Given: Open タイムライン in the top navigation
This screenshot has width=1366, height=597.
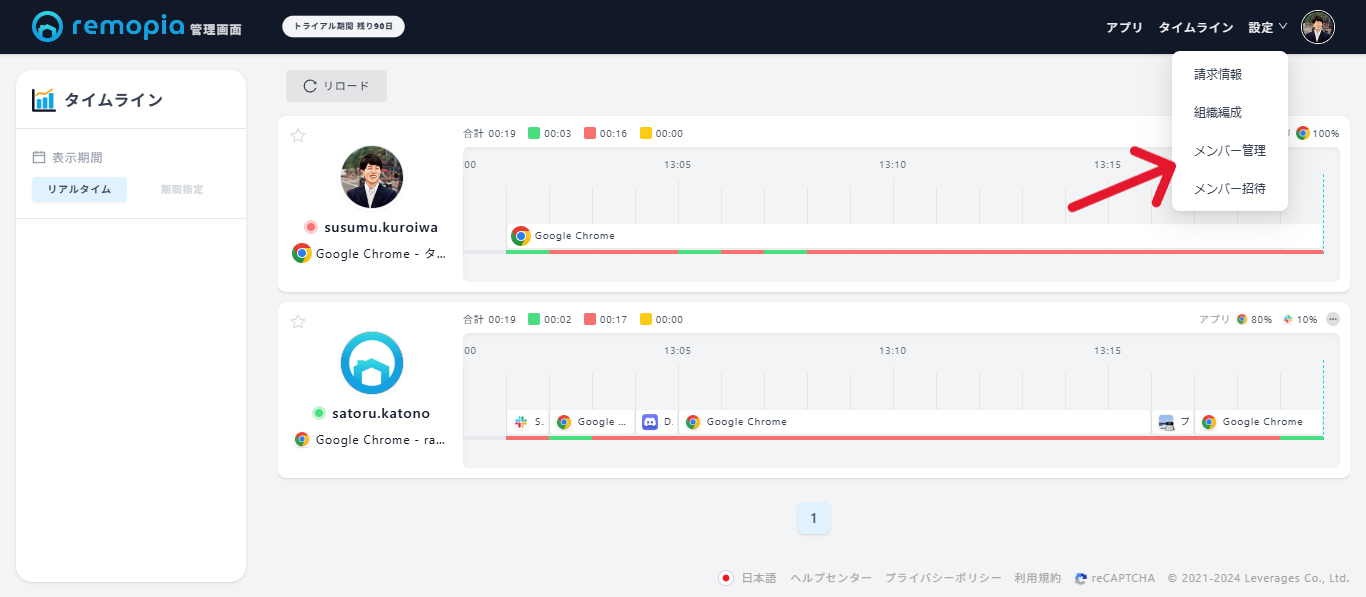Looking at the screenshot, I should [1196, 27].
